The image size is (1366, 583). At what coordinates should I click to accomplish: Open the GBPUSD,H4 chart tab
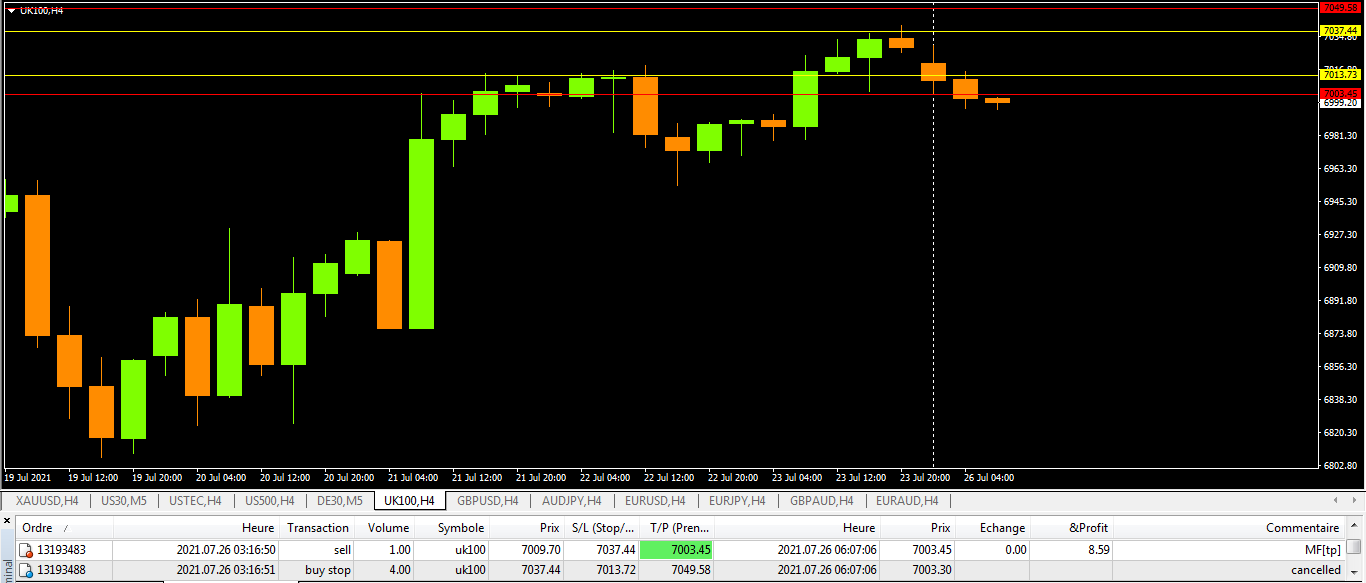point(487,501)
